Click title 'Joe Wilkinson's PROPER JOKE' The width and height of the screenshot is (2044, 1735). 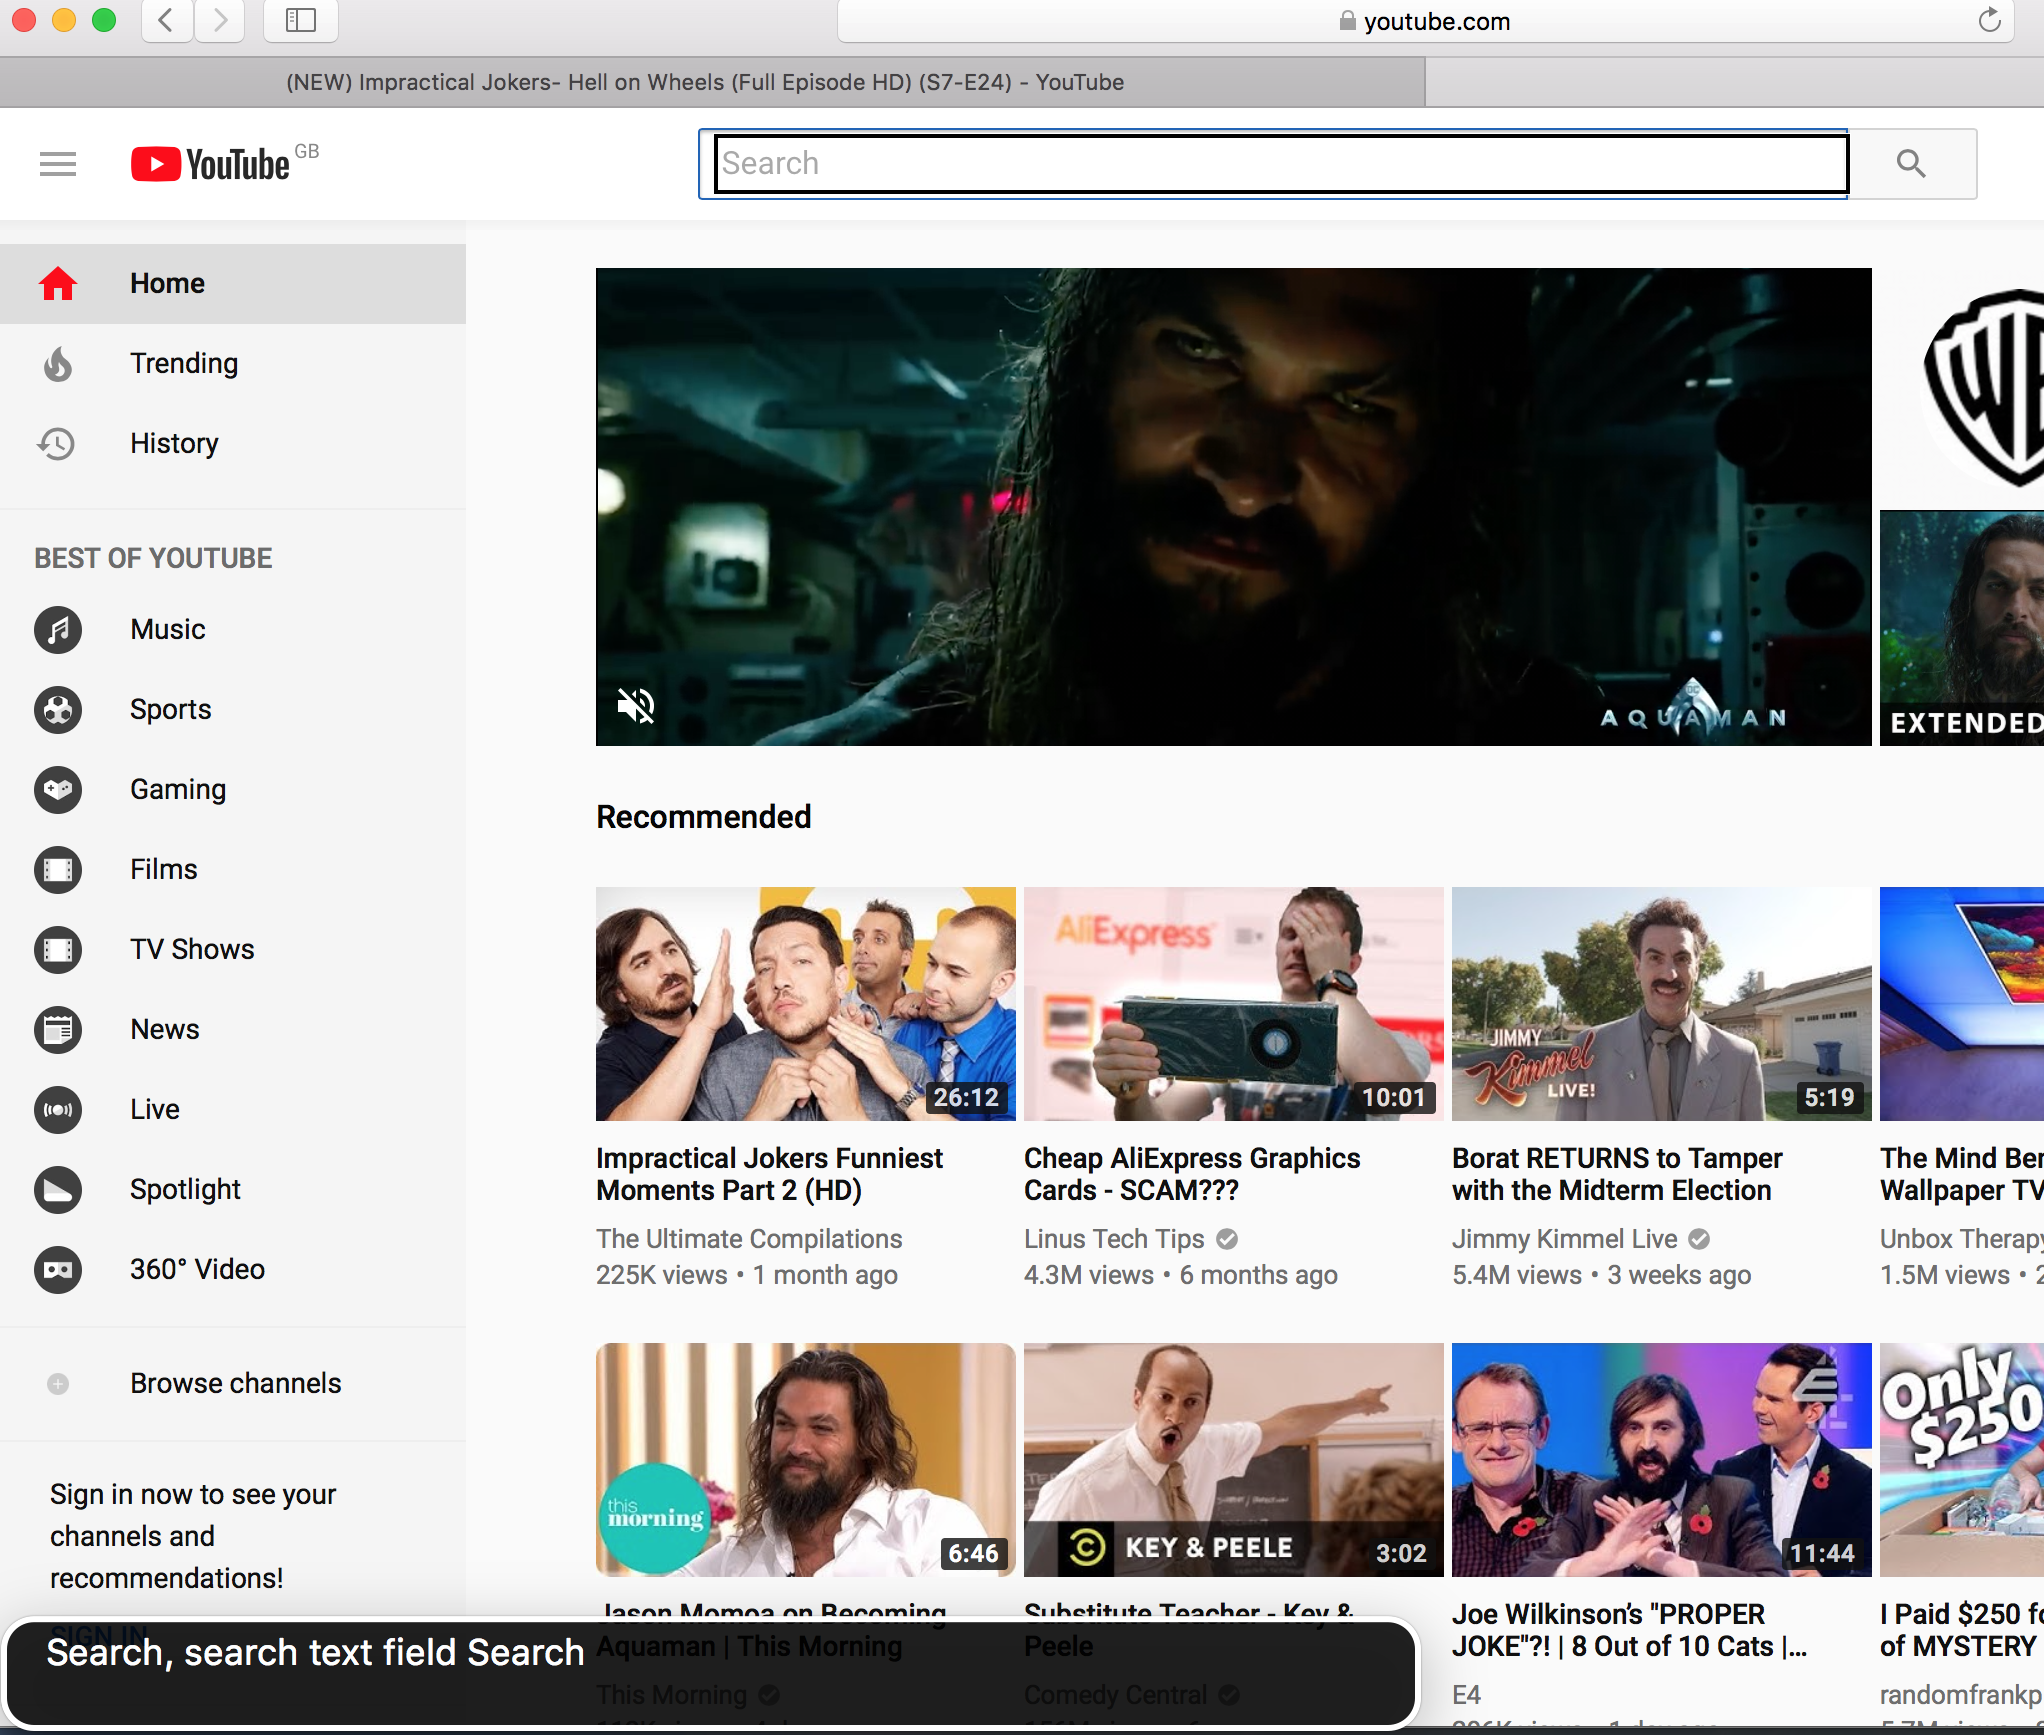[x=1629, y=1630]
